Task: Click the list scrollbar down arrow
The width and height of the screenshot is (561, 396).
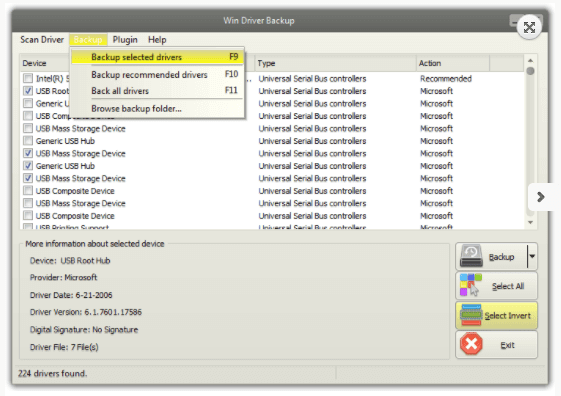Action: click(530, 223)
